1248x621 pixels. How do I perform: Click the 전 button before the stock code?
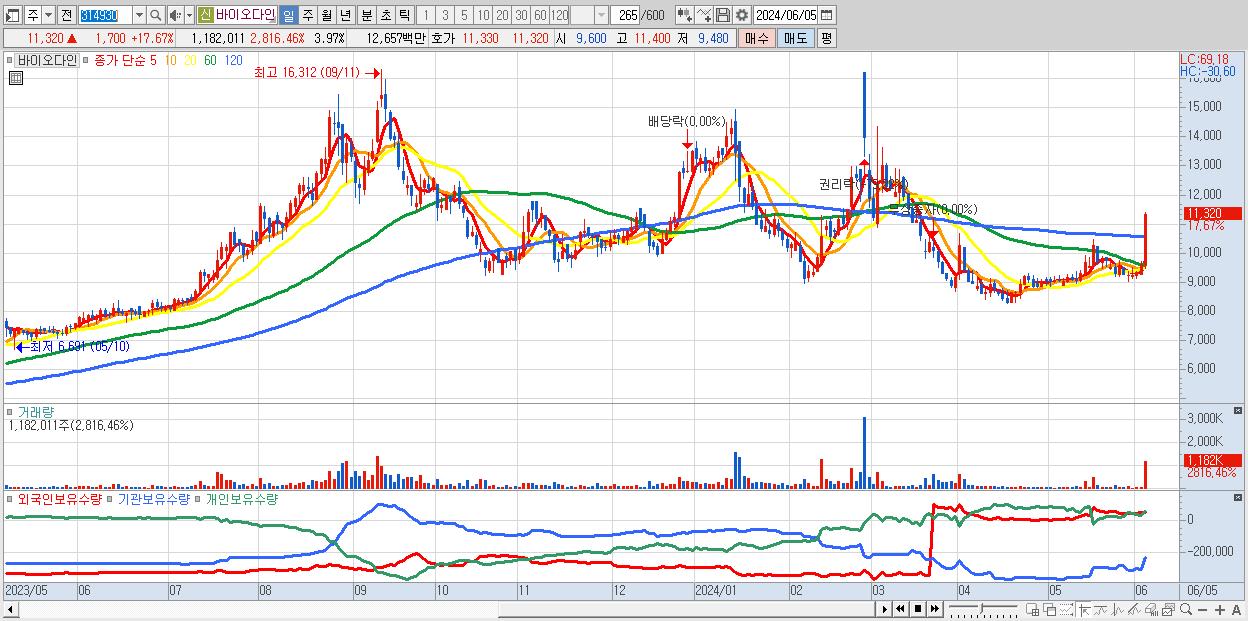coord(67,15)
